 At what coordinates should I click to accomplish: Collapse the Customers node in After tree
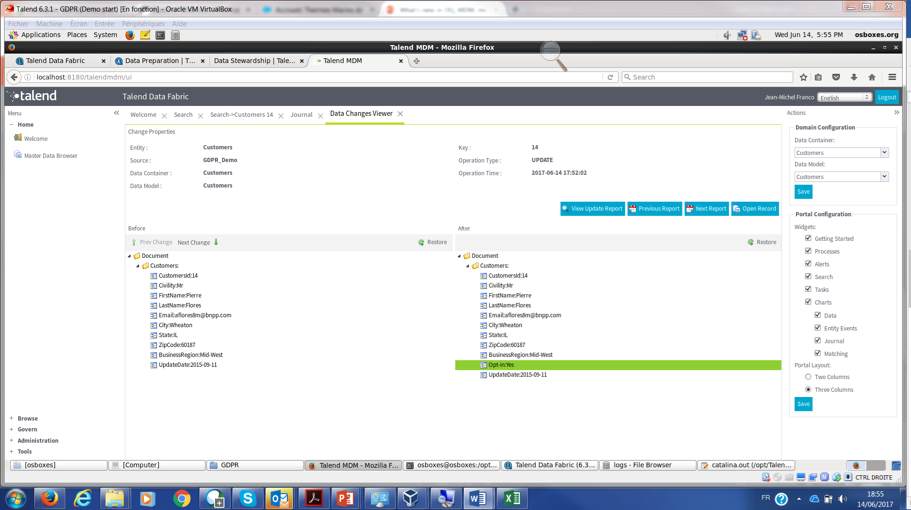coord(468,266)
